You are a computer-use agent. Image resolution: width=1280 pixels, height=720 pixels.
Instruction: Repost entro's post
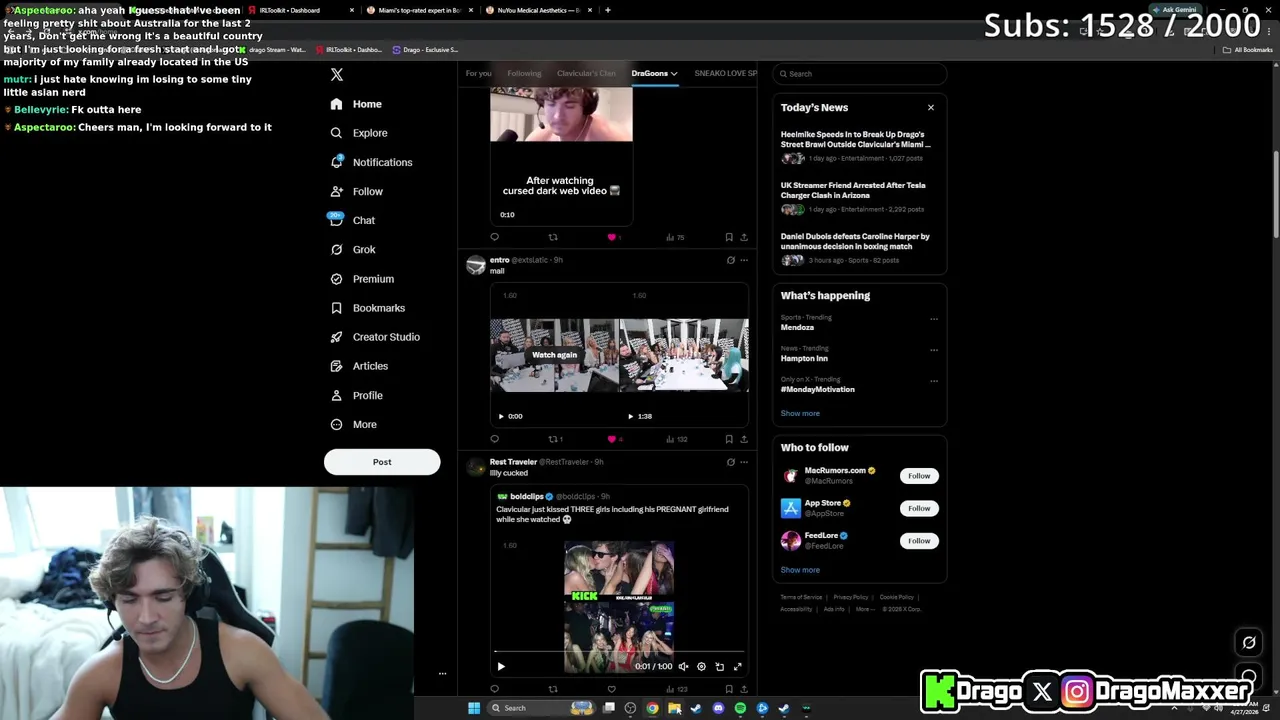(553, 439)
